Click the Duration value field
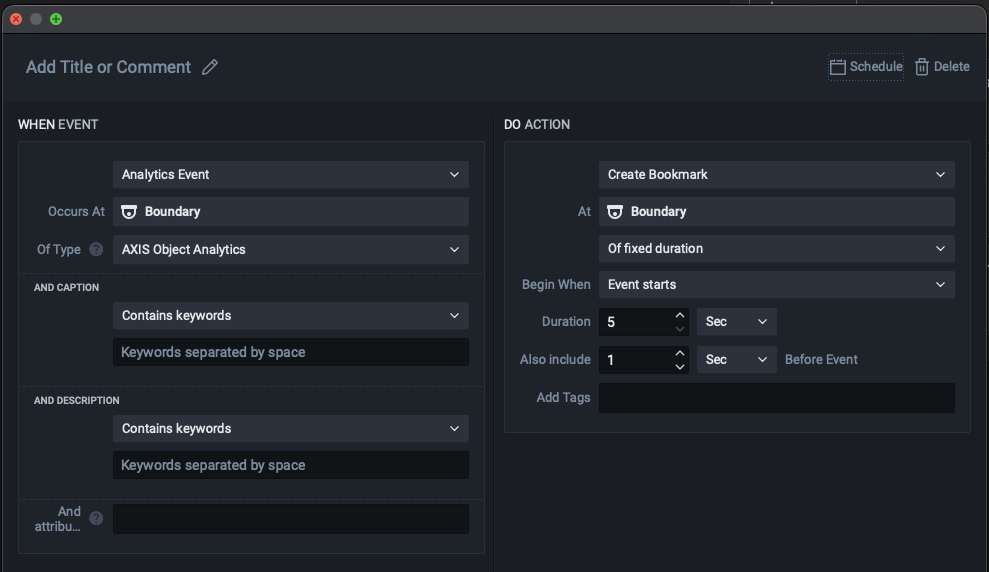 point(635,322)
